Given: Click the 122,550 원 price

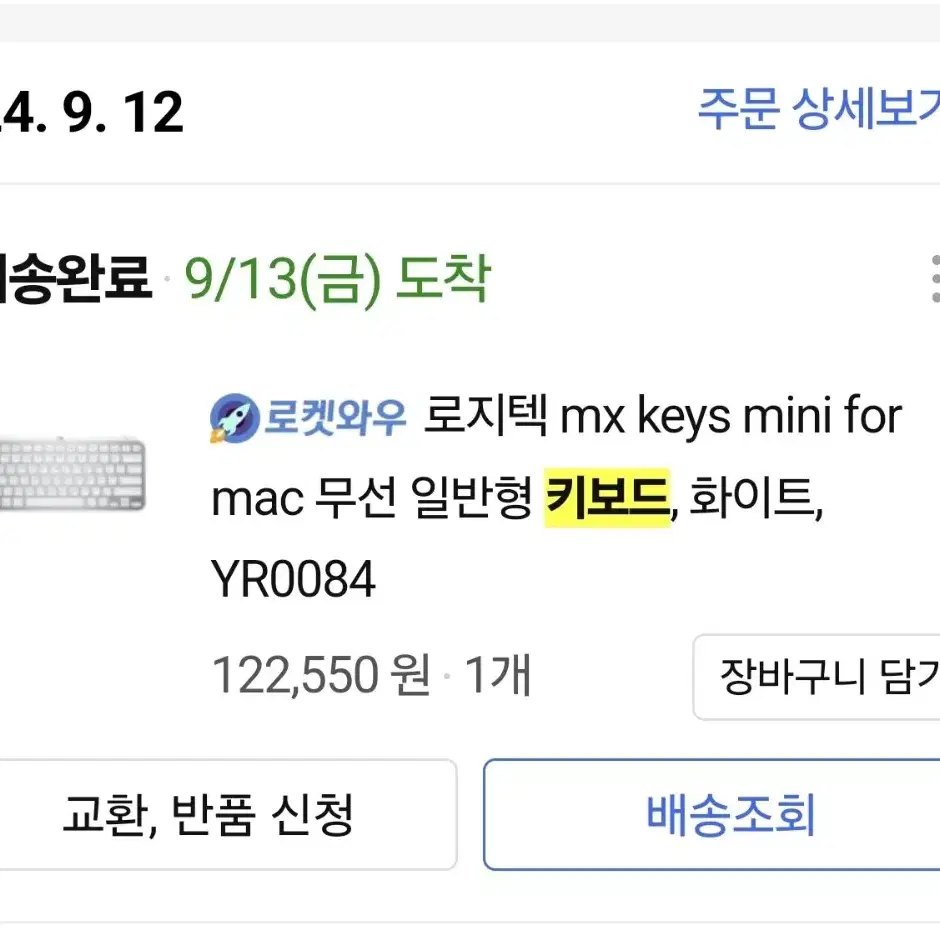Looking at the screenshot, I should click(321, 676).
